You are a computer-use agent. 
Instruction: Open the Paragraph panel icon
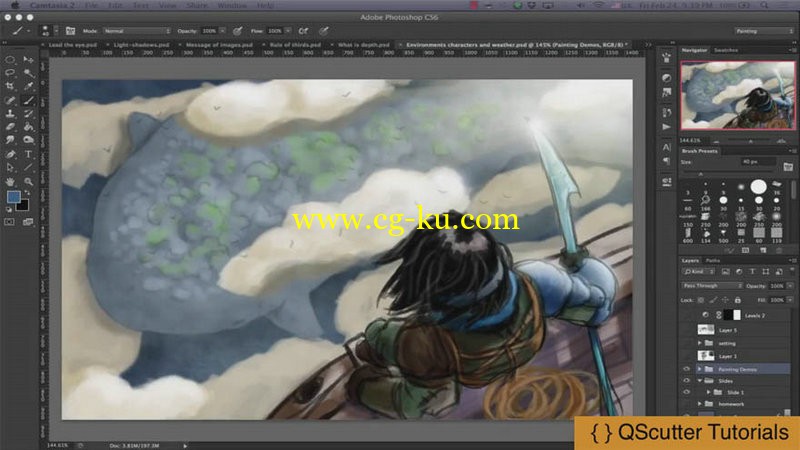tap(666, 161)
